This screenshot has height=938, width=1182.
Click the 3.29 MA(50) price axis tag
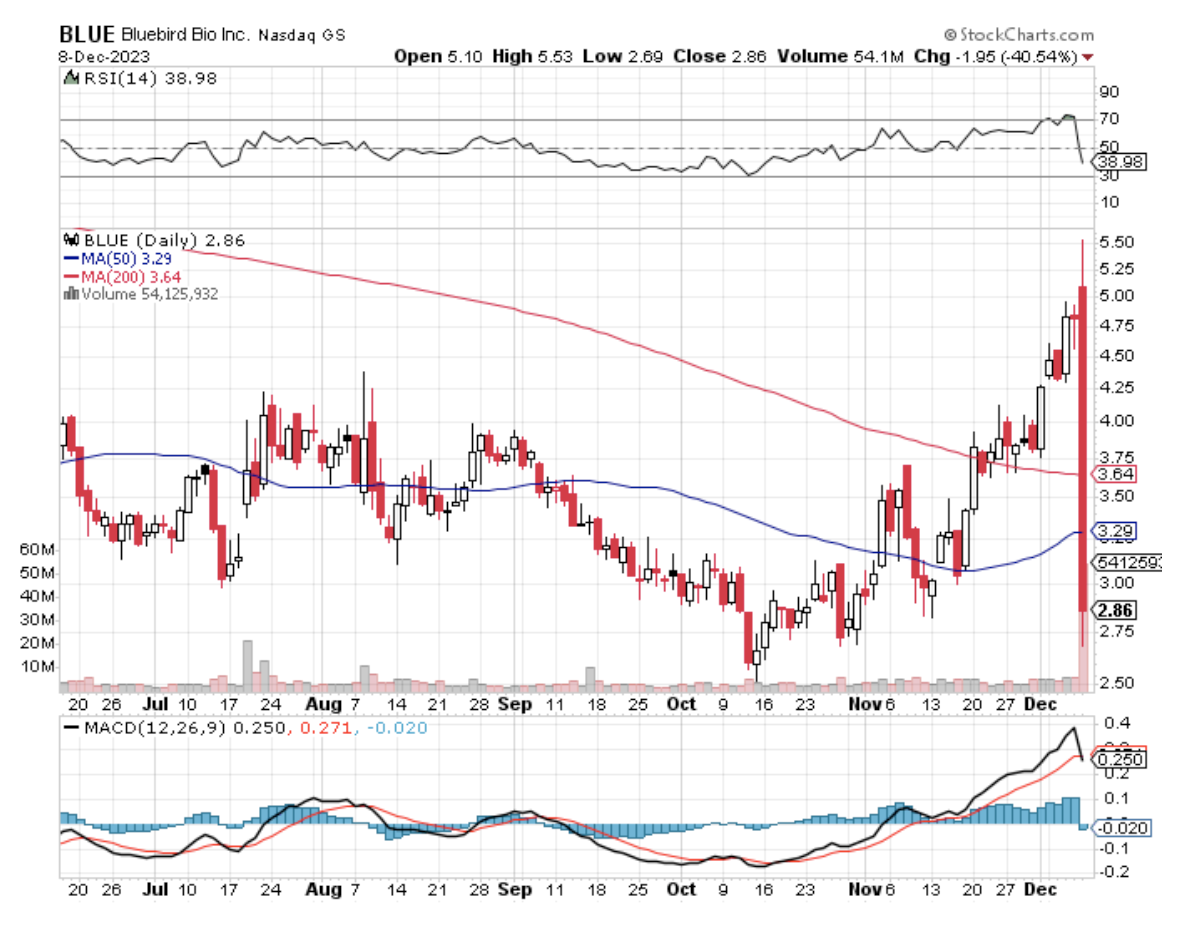[x=1116, y=530]
